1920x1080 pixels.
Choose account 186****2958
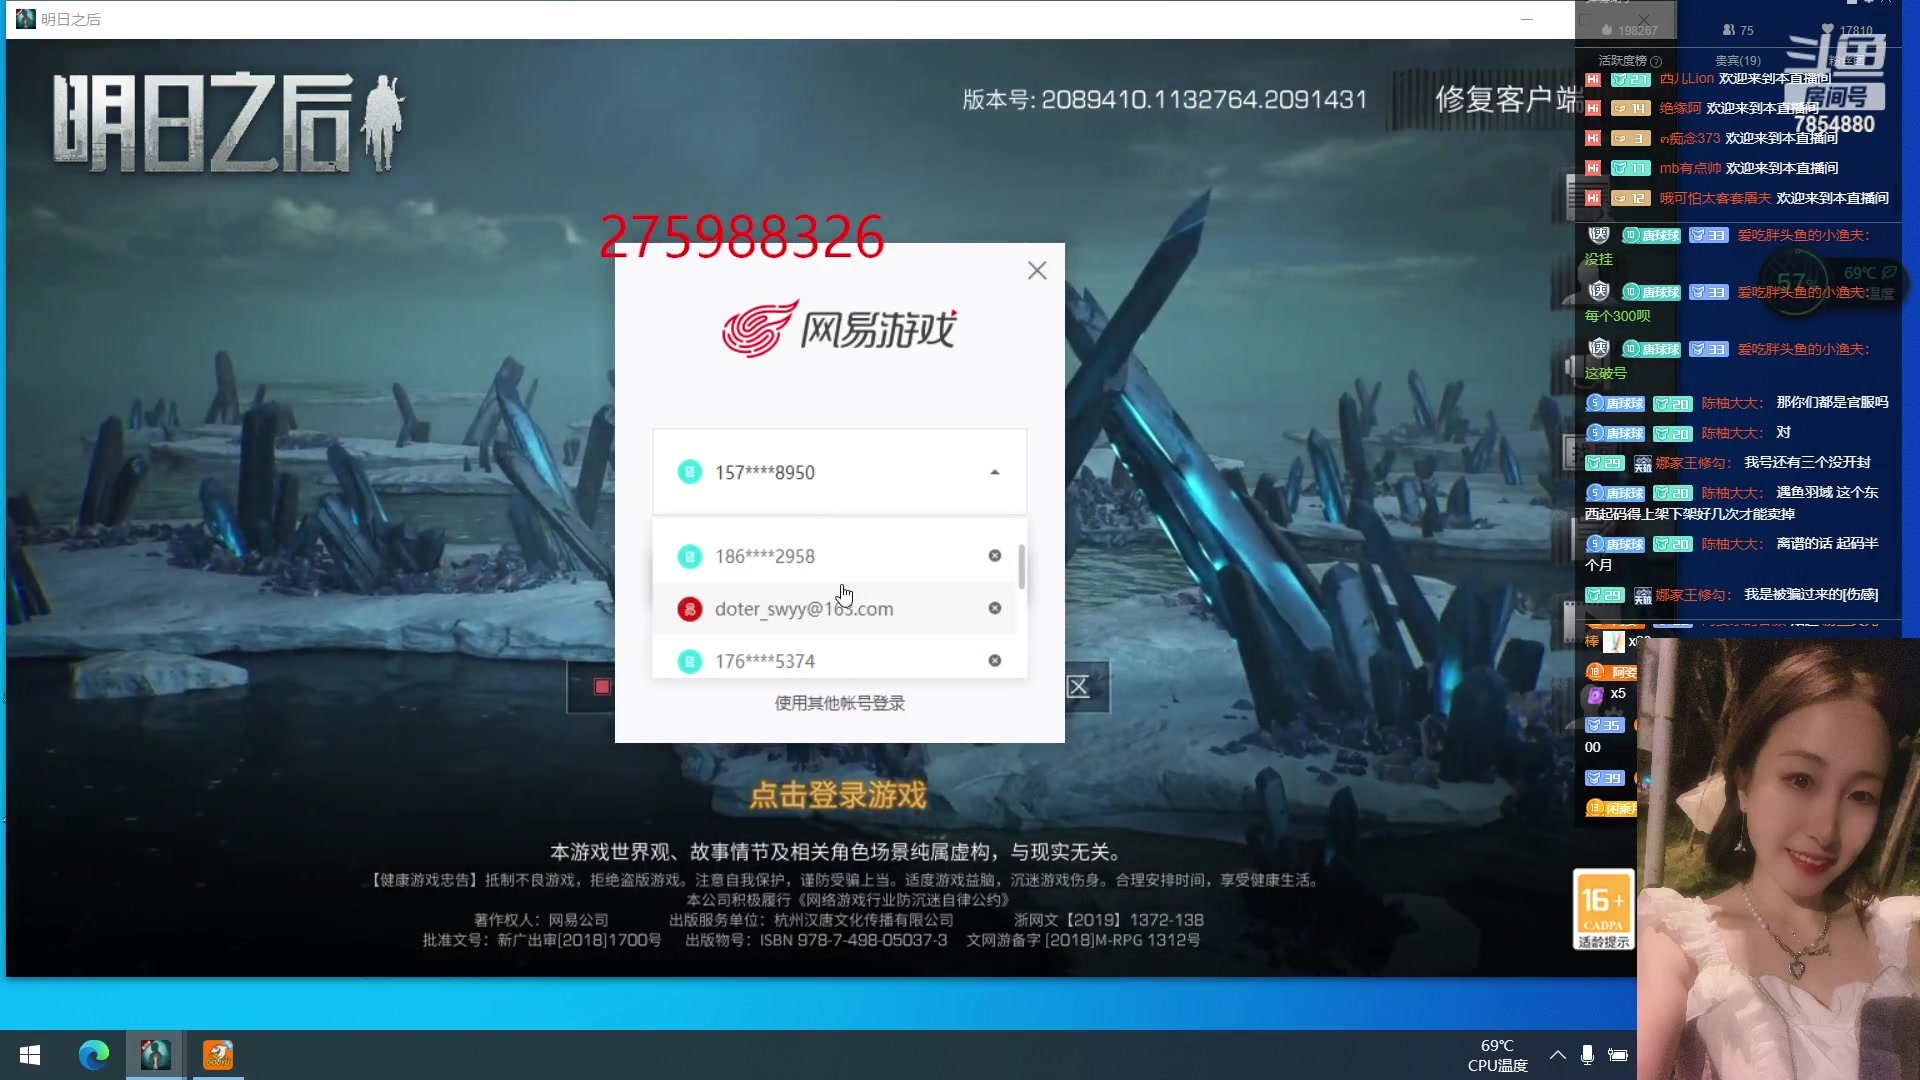click(x=835, y=556)
